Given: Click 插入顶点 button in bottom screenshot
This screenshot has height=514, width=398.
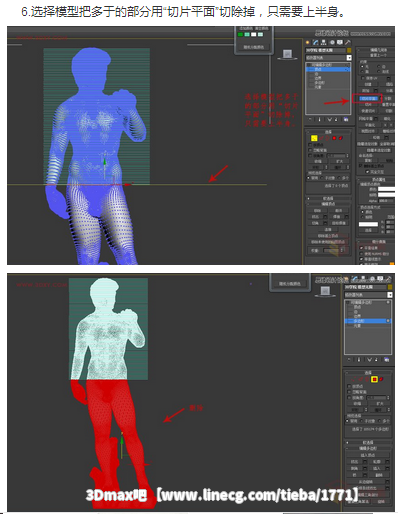Looking at the screenshot, I should (x=368, y=455).
